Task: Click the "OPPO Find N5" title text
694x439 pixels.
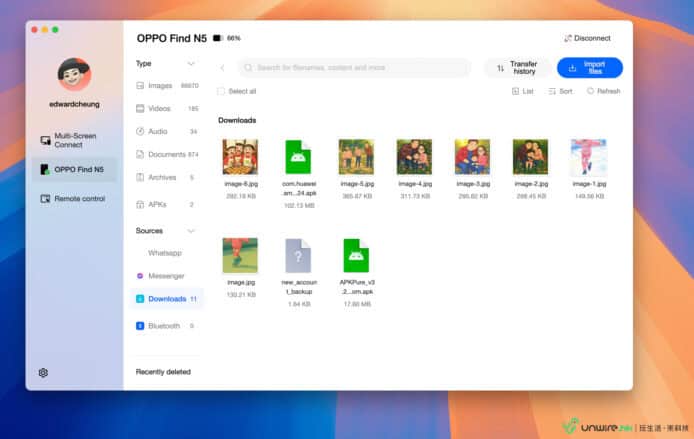Action: coord(172,39)
